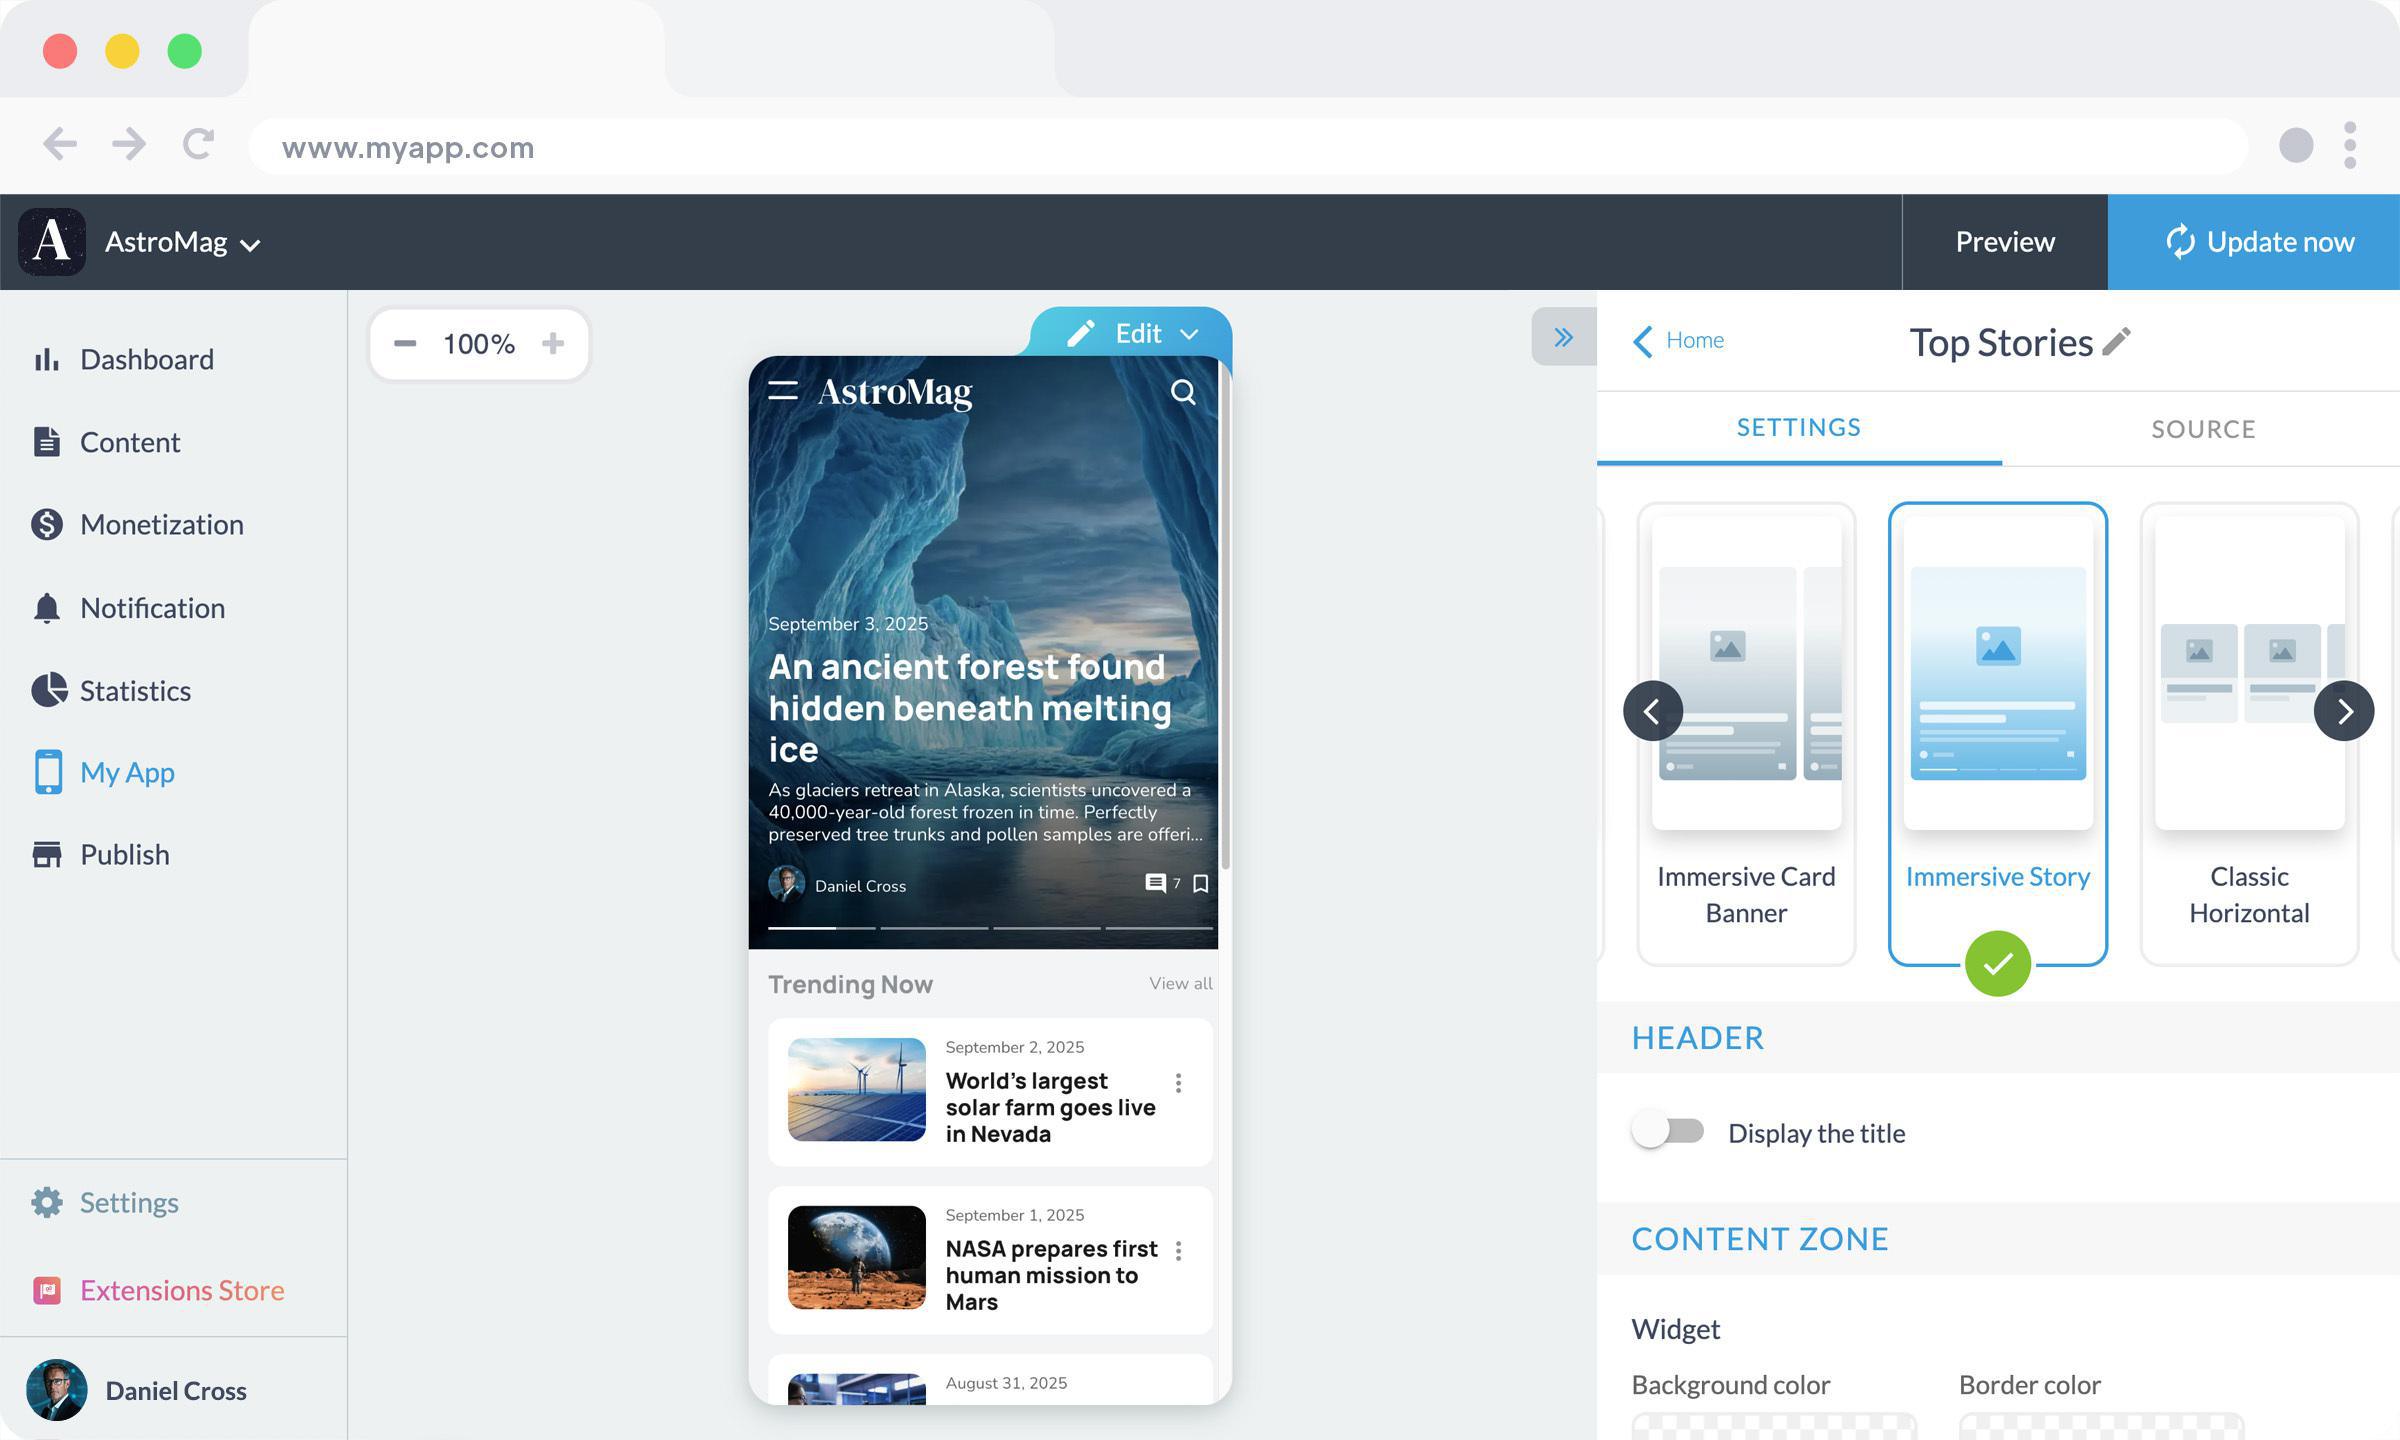The image size is (2400, 1440).
Task: Select Immersive Card Banner template
Action: click(x=1745, y=734)
